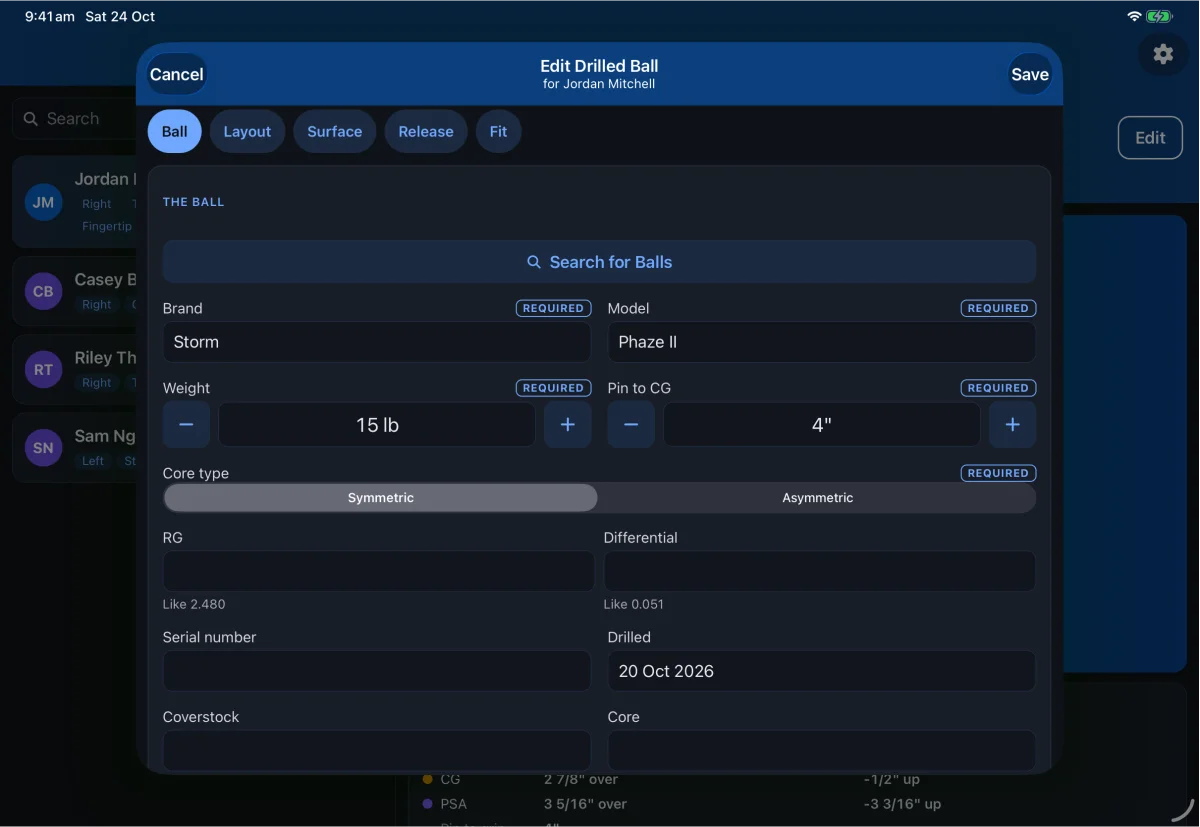
Task: Open settings via the gear icon
Action: (1163, 54)
